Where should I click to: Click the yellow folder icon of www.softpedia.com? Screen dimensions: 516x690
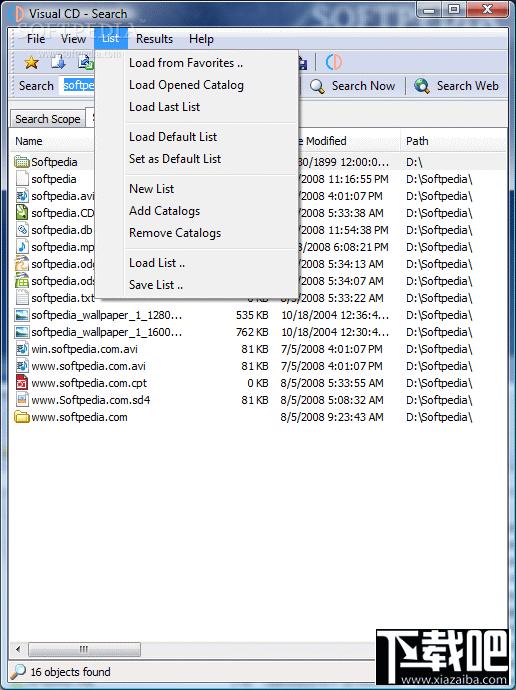[22, 417]
